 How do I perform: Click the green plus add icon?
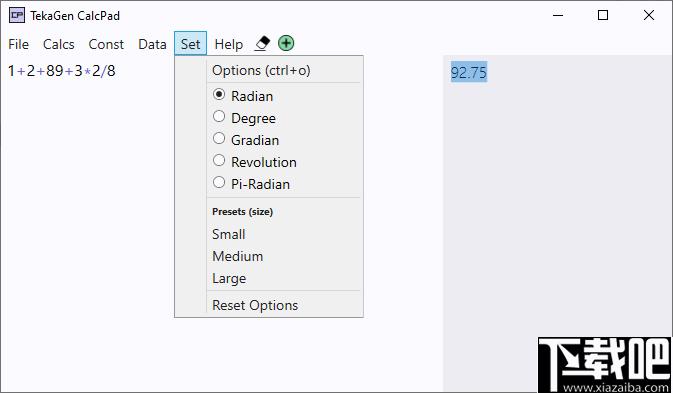tap(286, 43)
